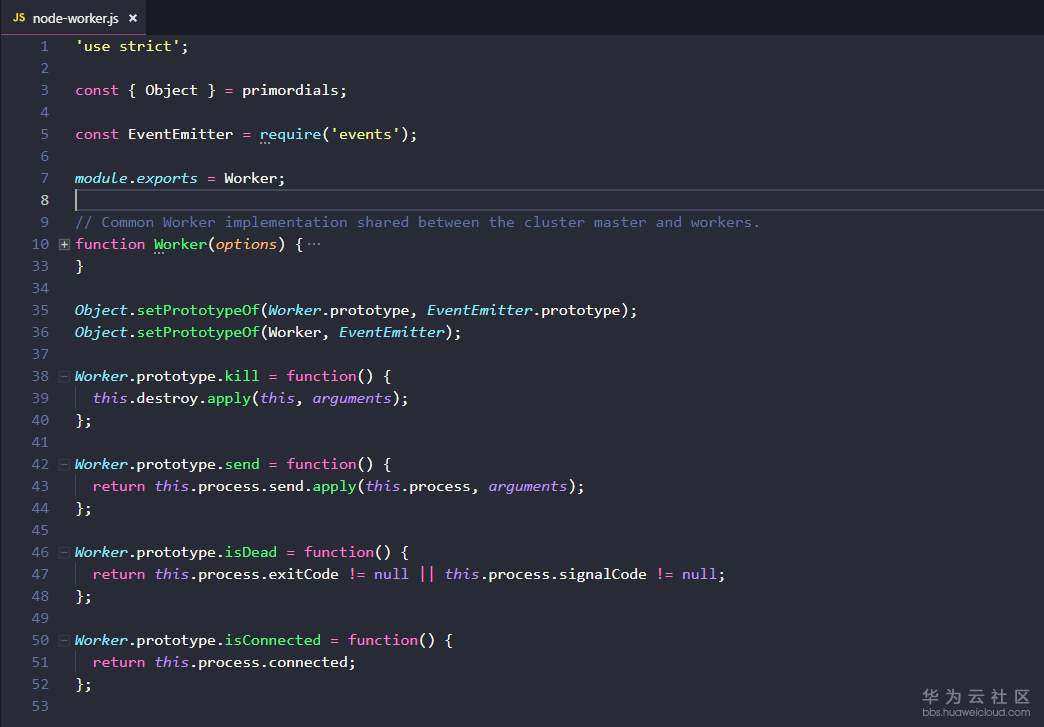Click line number 53 in the gutter

click(x=40, y=706)
